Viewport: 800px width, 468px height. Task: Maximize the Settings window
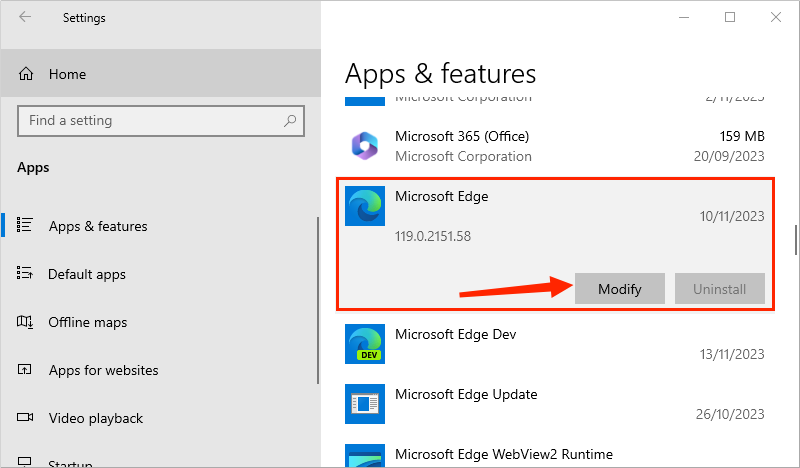click(x=730, y=17)
